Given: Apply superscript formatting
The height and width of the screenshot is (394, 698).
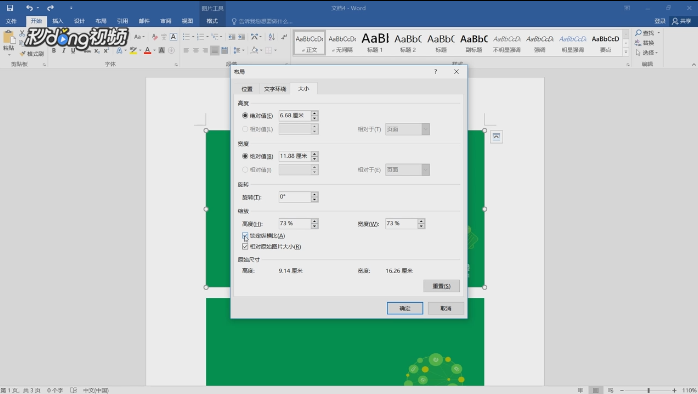Looking at the screenshot, I should [x=106, y=51].
